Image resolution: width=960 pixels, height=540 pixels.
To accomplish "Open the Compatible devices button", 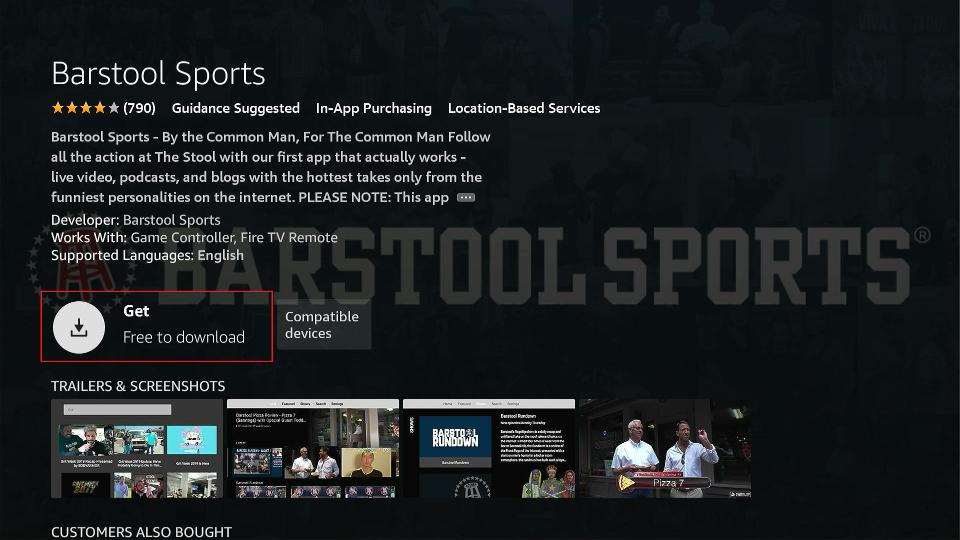I will [x=324, y=325].
